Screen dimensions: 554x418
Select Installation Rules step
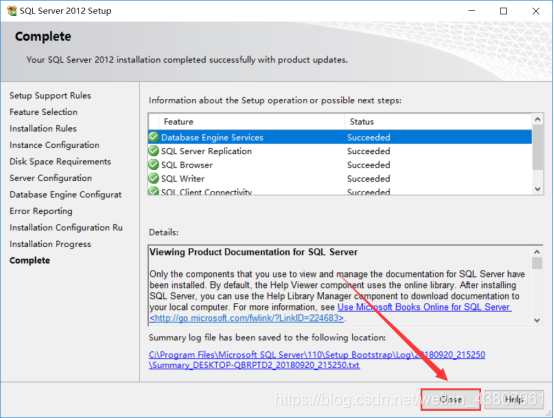(43, 128)
